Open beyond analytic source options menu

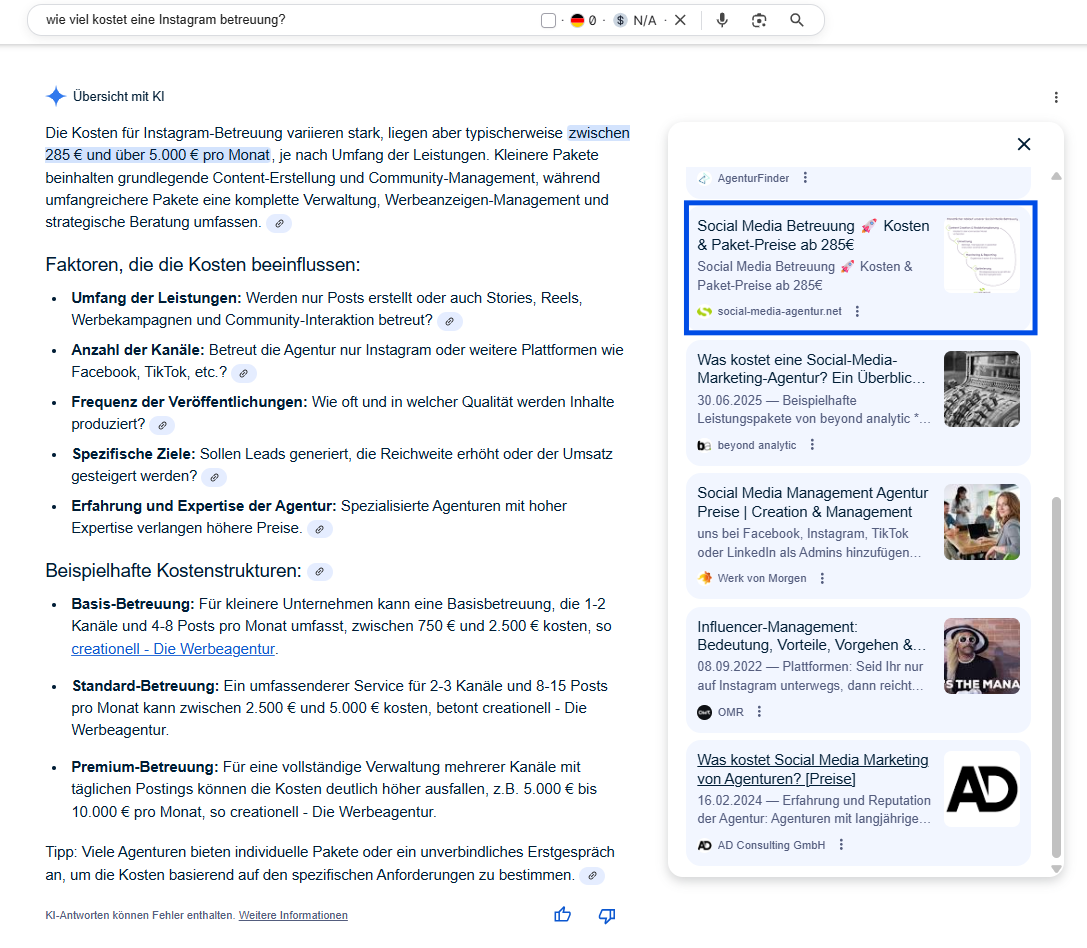pos(812,445)
